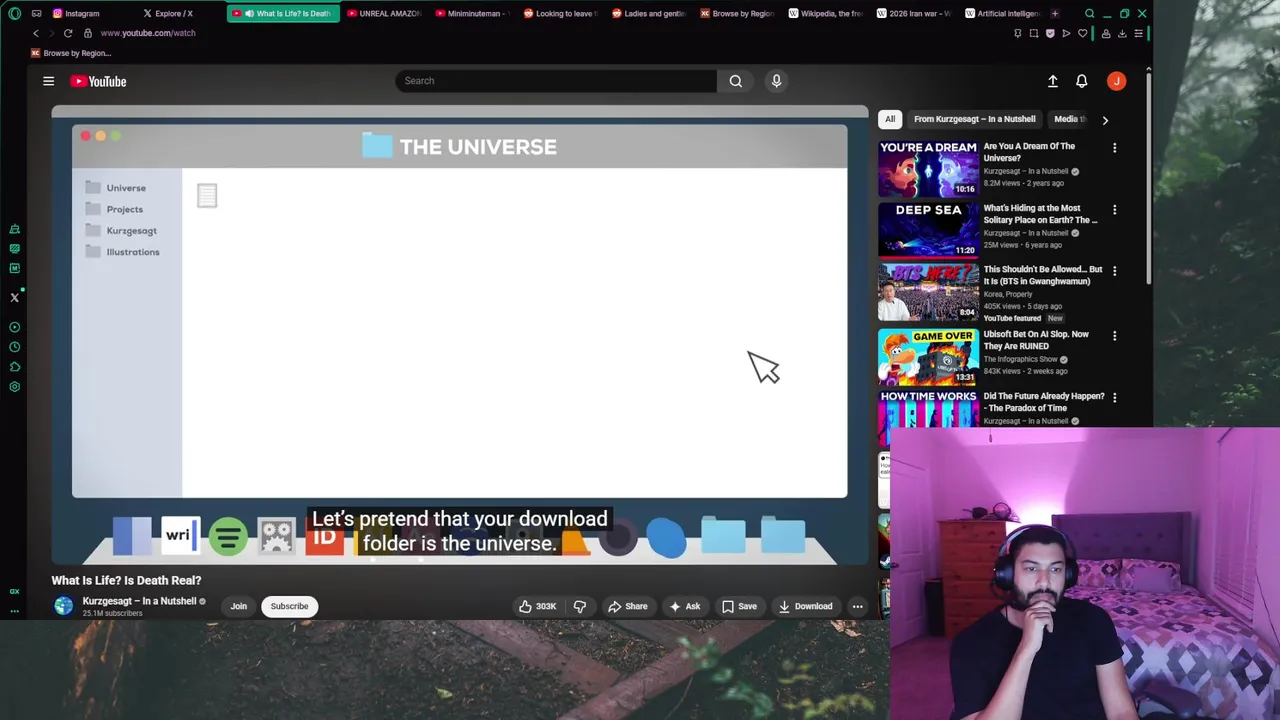Open What's Hiding at Most Solitary Place title

[1040, 214]
